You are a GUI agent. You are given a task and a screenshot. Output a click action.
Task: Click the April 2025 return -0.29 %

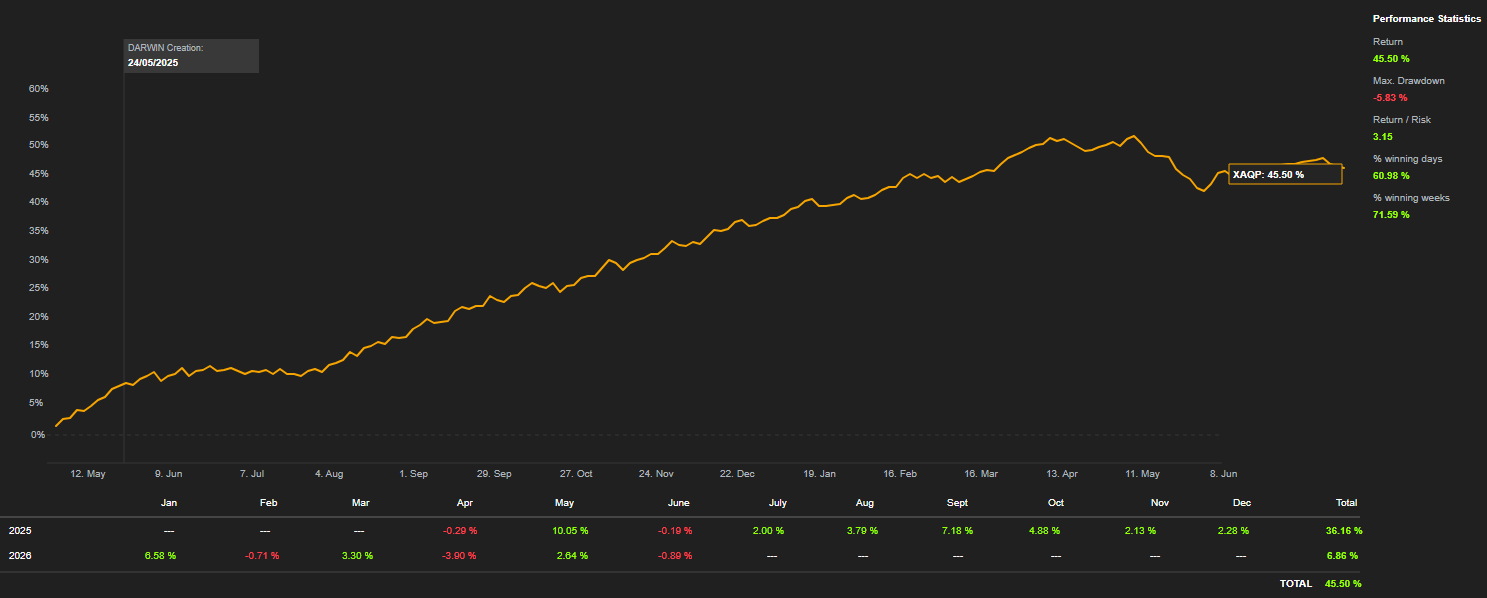[x=460, y=530]
